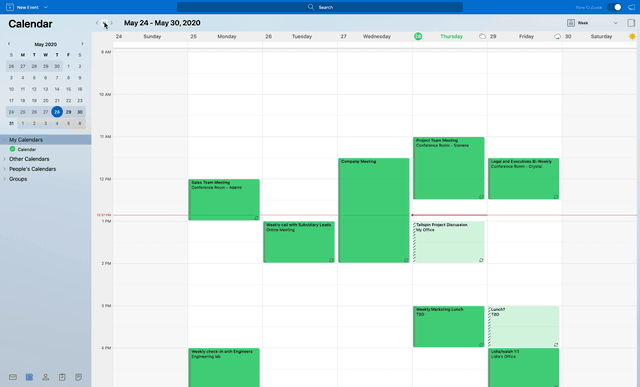The width and height of the screenshot is (640, 387).
Task: Click the announcements megaphone icon at top right
Action: (x=631, y=7)
